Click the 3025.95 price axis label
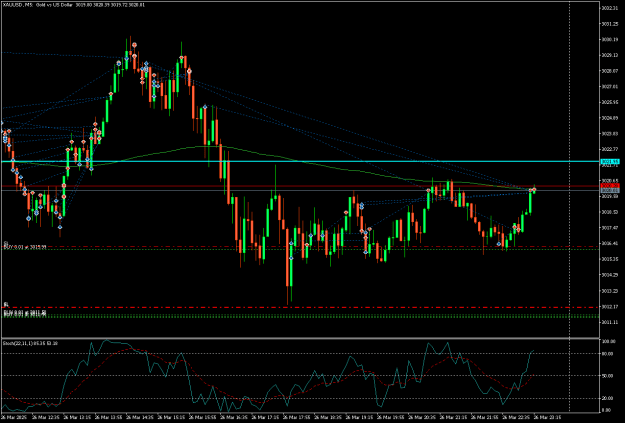Viewport: 625px width, 423px height. pos(610,102)
